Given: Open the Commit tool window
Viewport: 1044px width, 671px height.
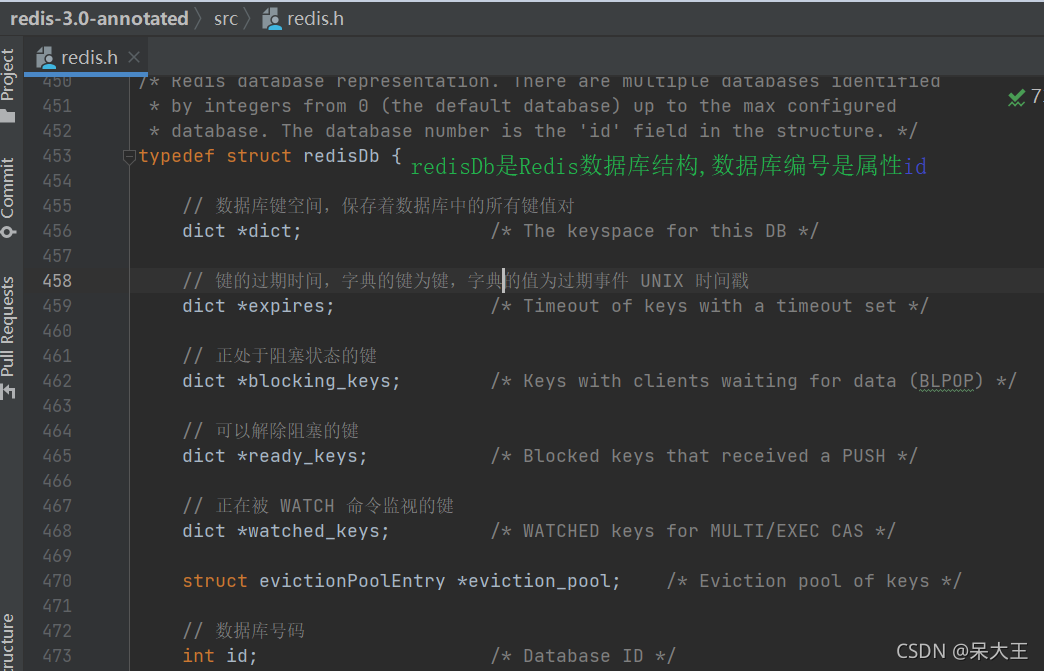Looking at the screenshot, I should pos(8,197).
